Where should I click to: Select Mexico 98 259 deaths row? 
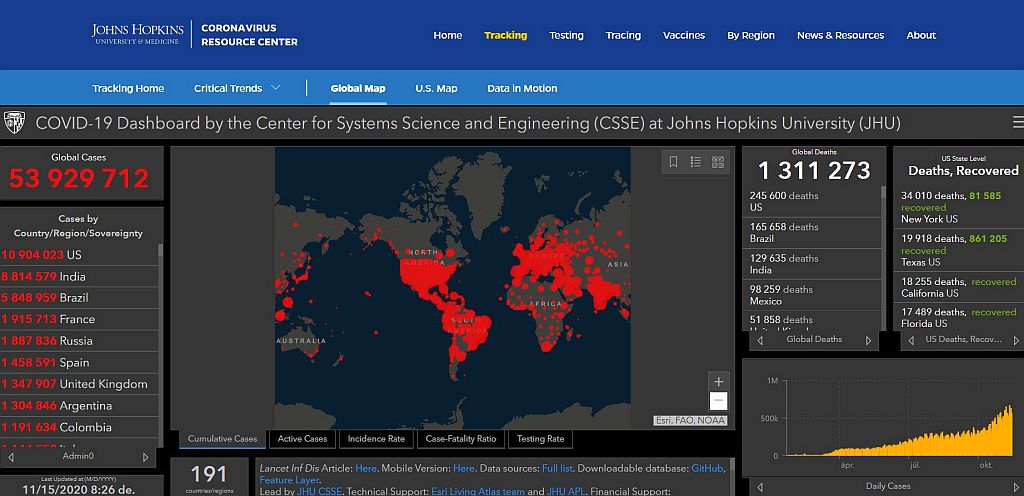(812, 295)
